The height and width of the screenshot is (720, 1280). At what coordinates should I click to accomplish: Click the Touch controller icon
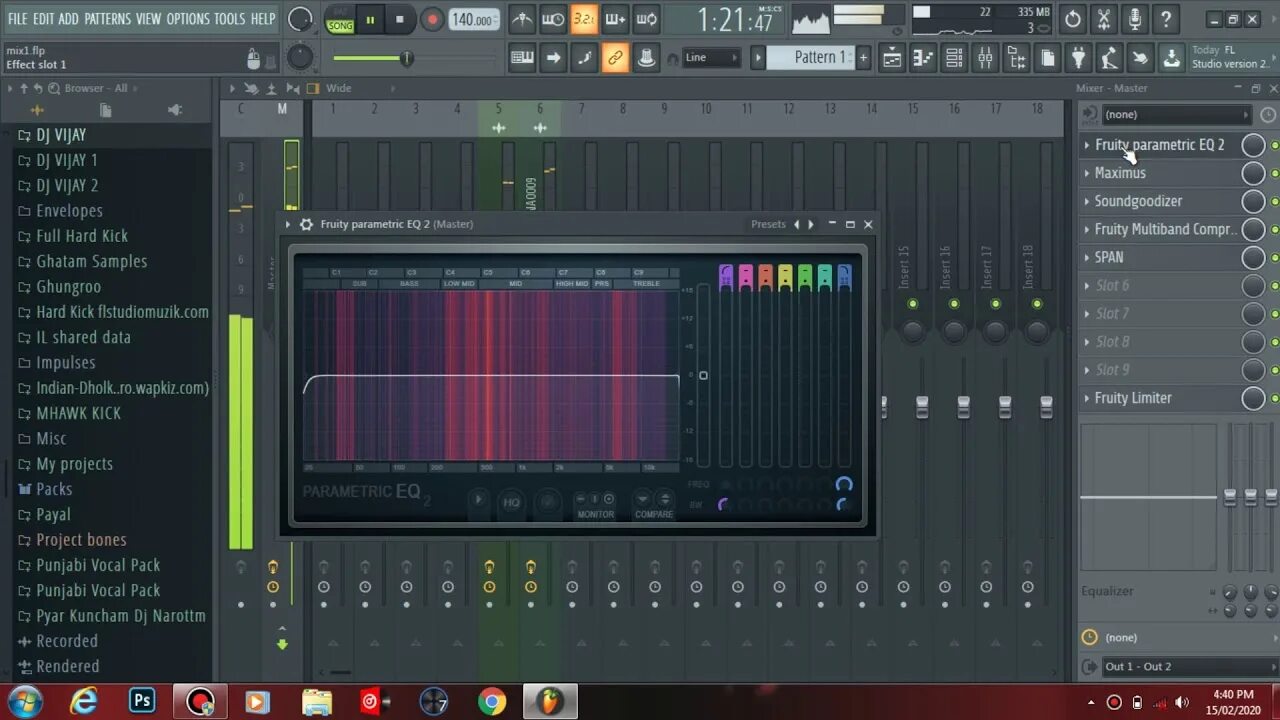[1140, 57]
